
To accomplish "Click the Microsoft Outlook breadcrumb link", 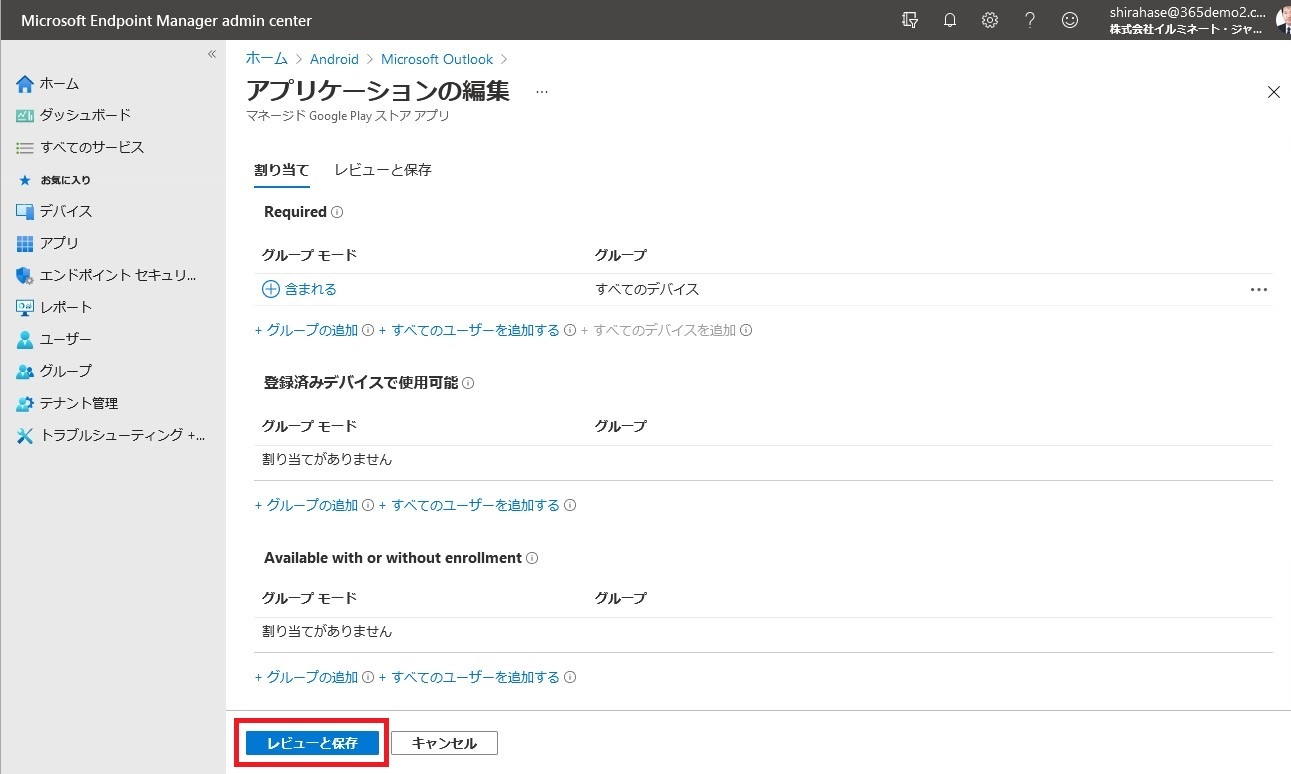I will (437, 59).
